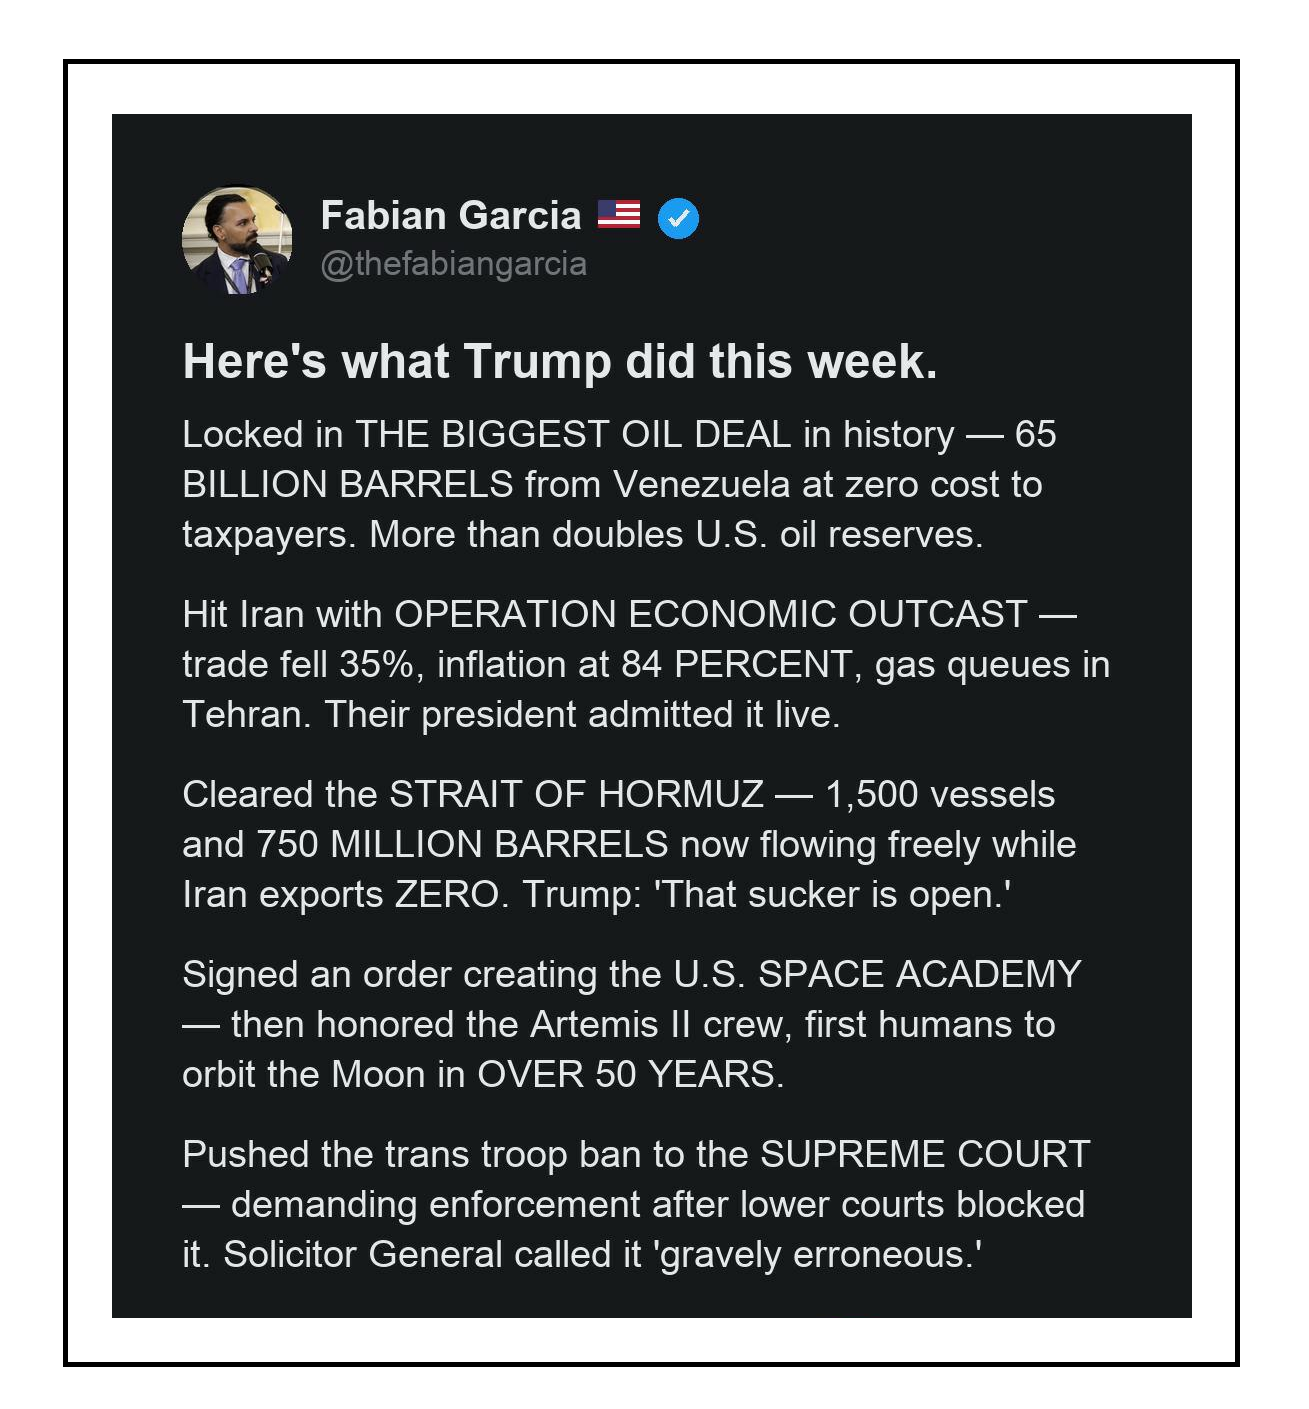Click the 84 PERCENT inflation text

[737, 664]
